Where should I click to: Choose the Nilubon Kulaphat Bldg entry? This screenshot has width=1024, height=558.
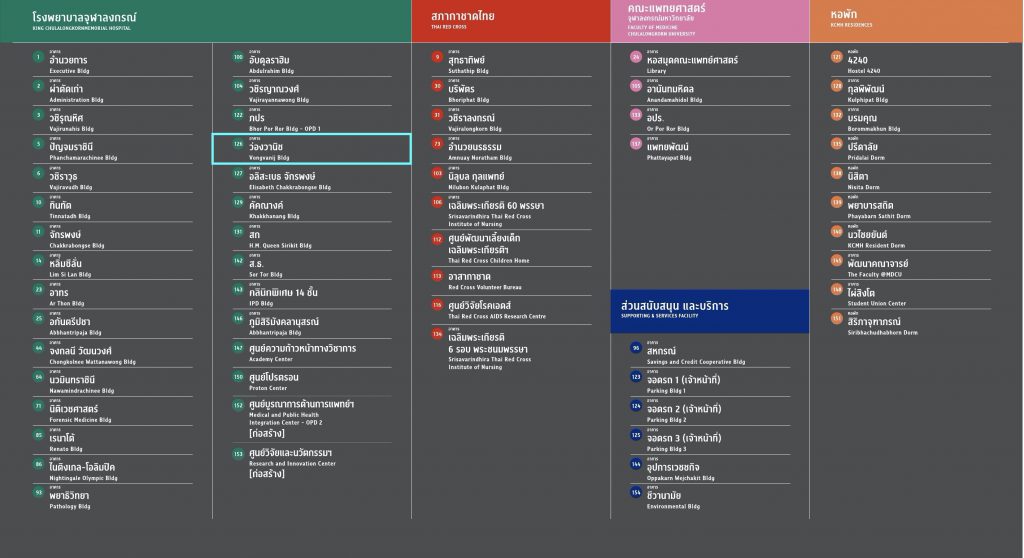pos(511,178)
